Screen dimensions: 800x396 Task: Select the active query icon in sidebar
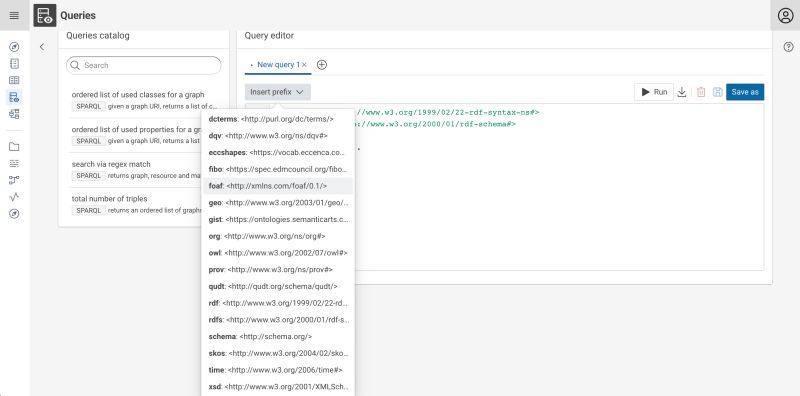coord(14,97)
